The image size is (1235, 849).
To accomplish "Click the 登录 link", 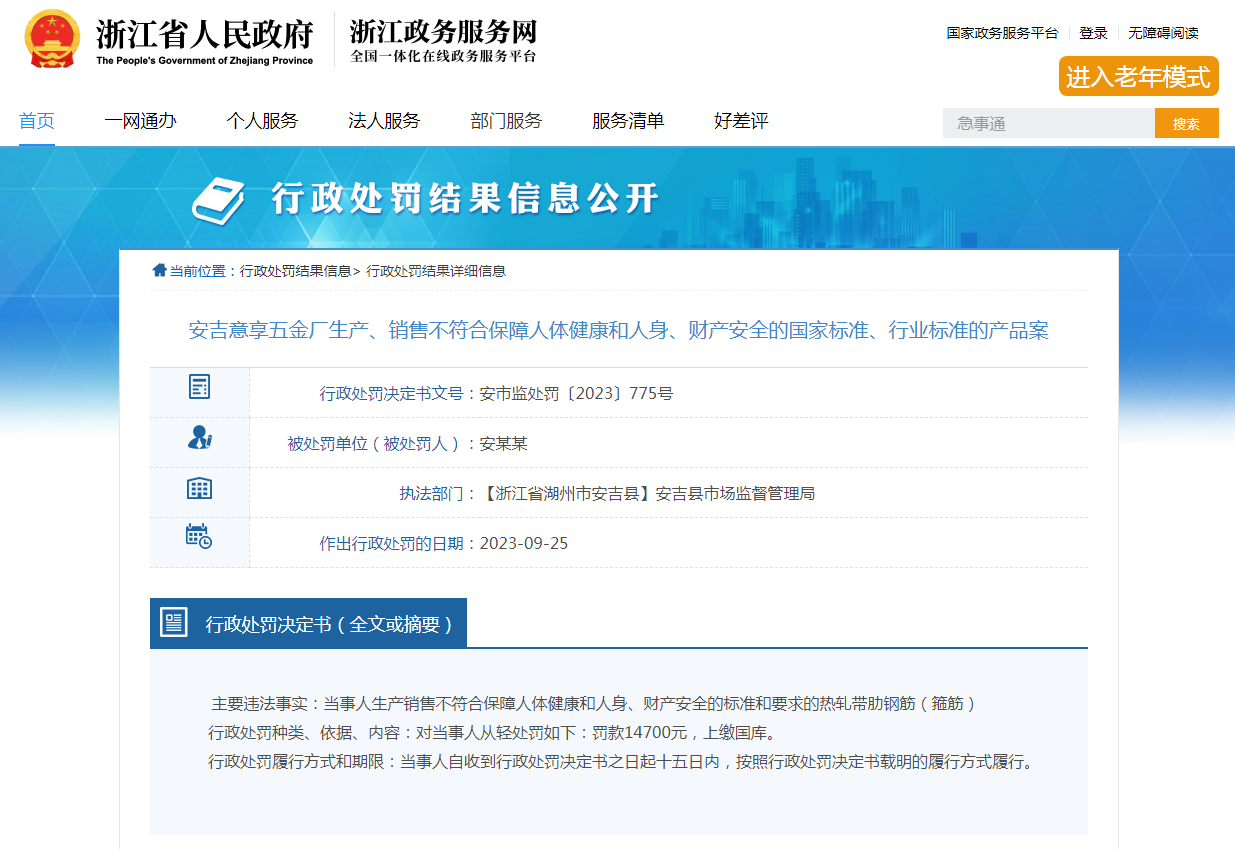I will click(1093, 33).
